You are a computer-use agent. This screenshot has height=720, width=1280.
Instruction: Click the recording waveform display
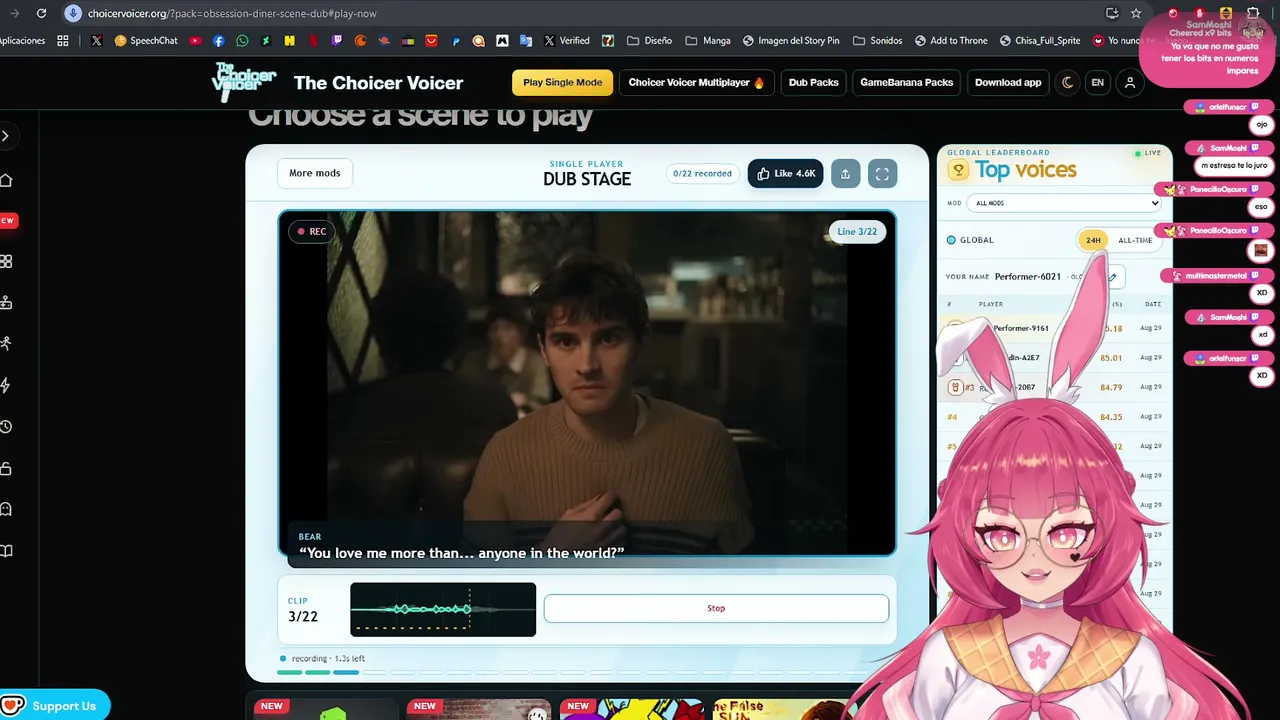tap(443, 609)
